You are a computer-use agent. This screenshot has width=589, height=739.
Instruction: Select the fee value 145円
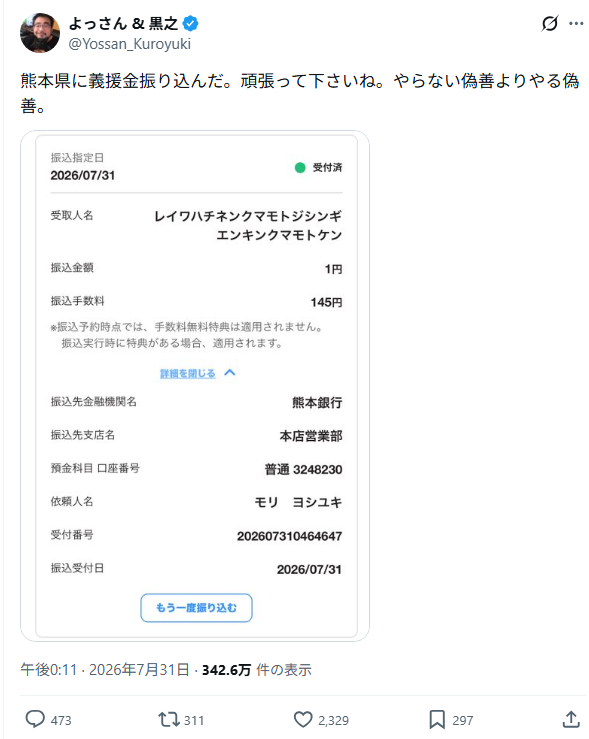[x=326, y=302]
